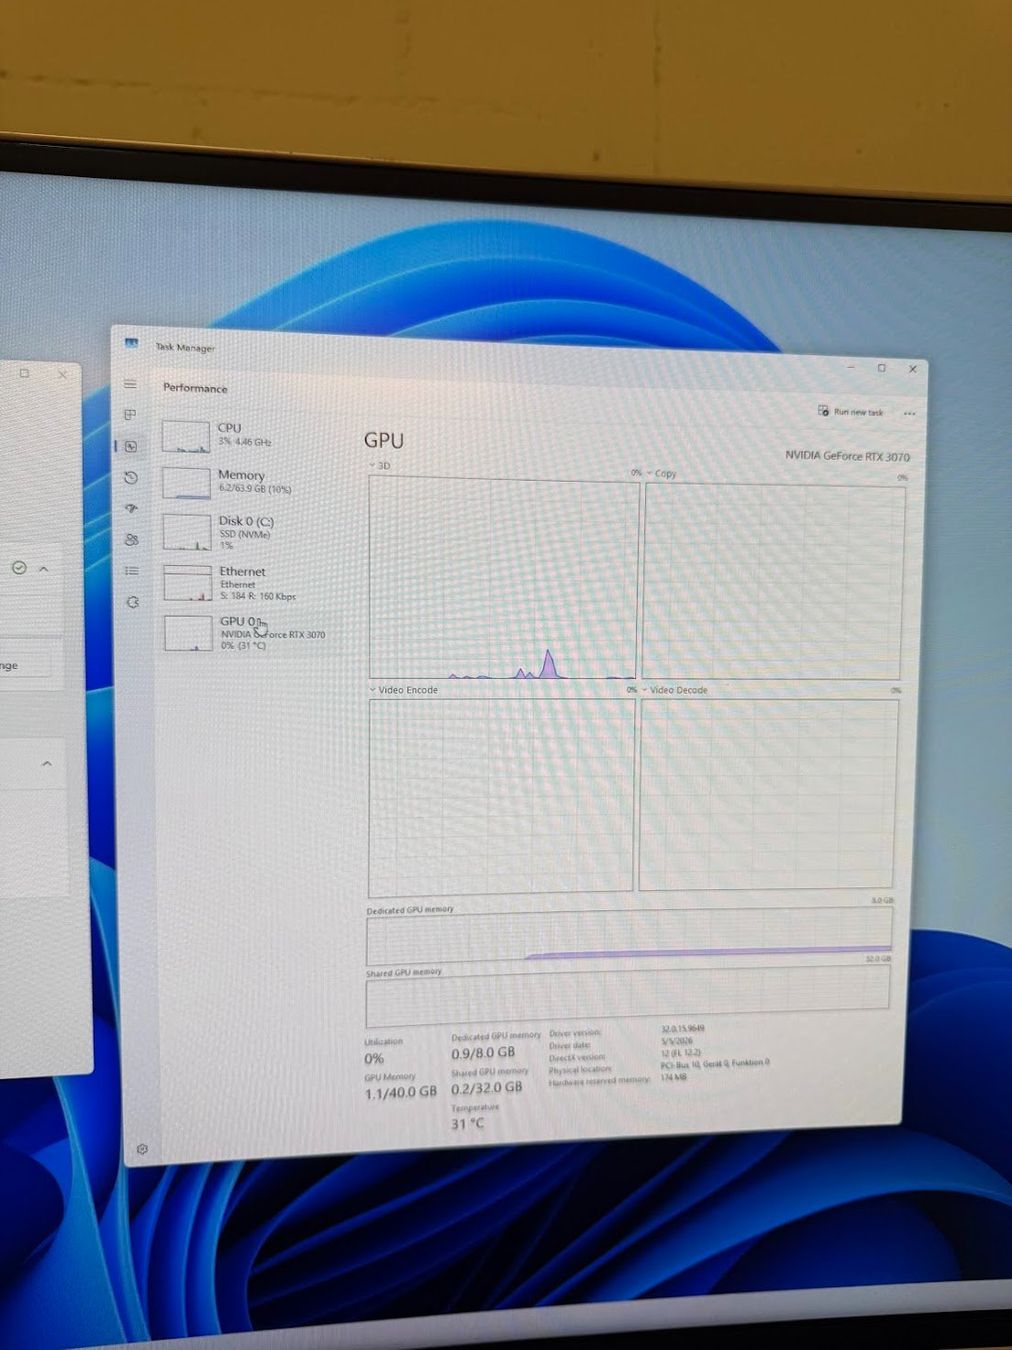Click the 1.1/40.0 GB GPU memory value
Image resolution: width=1012 pixels, height=1350 pixels.
[x=401, y=1092]
